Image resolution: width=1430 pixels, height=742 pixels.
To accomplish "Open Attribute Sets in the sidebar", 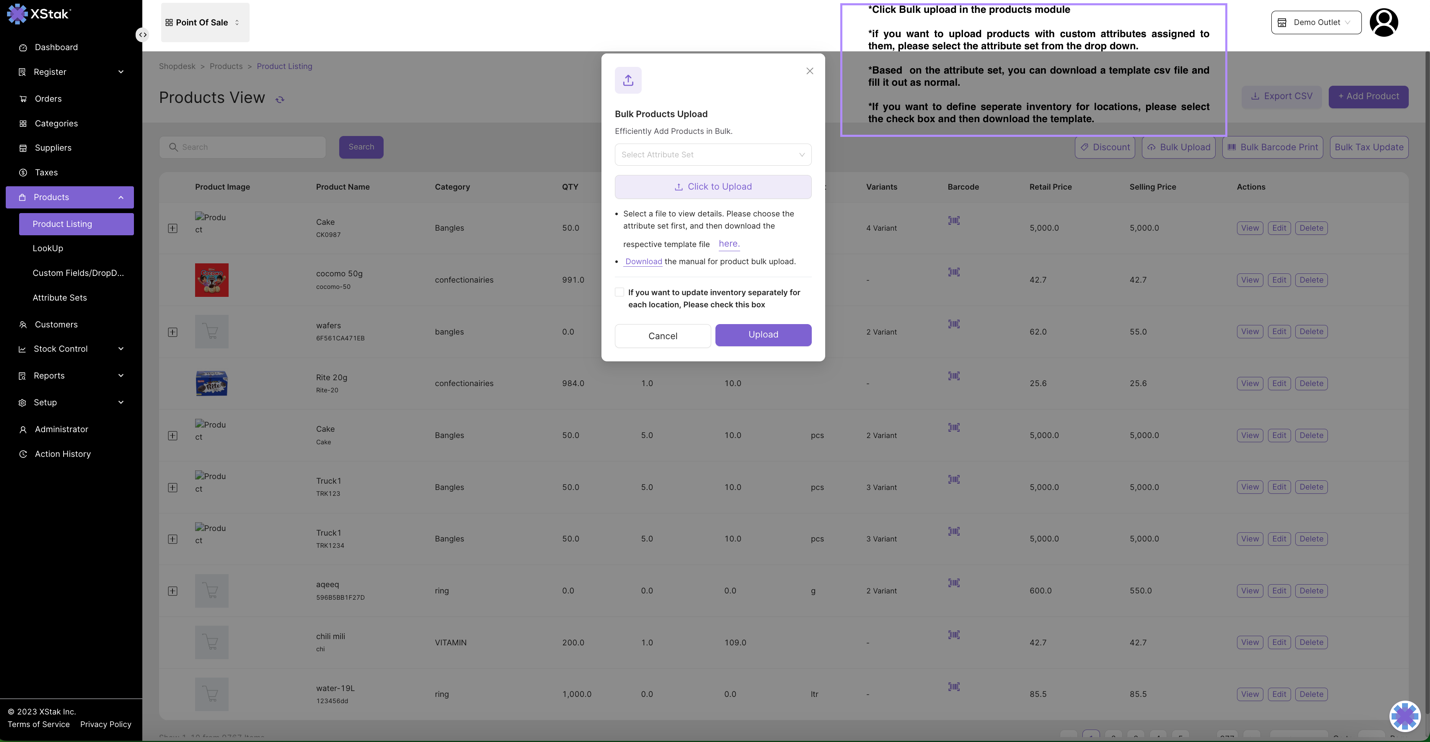I will 59,298.
